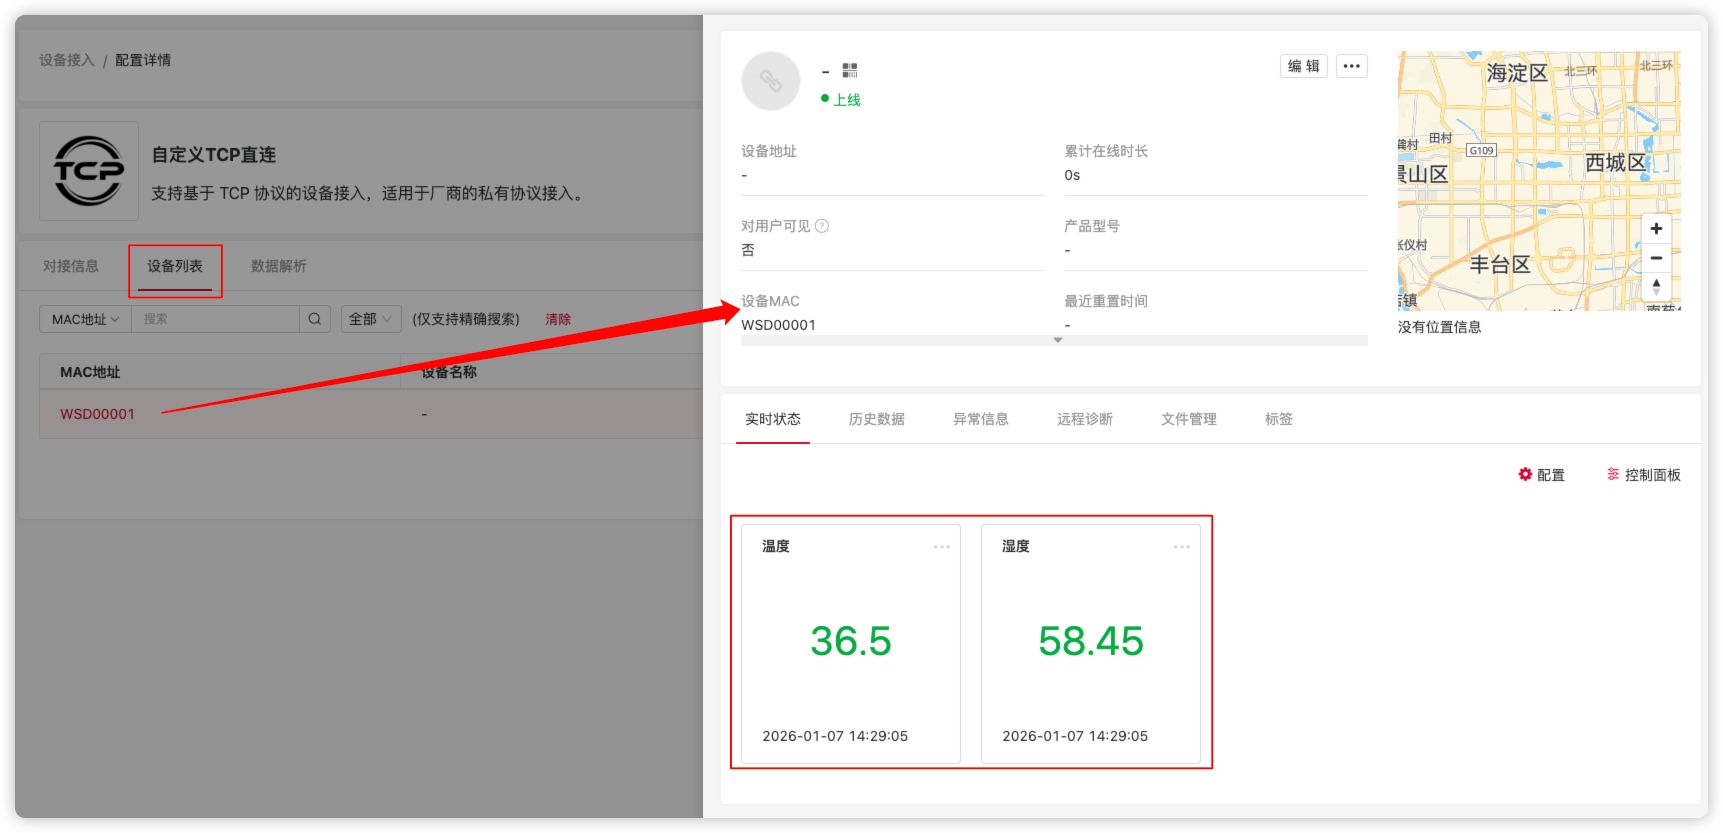Open the 标签 tab
The height and width of the screenshot is (833, 1723).
(1279, 419)
